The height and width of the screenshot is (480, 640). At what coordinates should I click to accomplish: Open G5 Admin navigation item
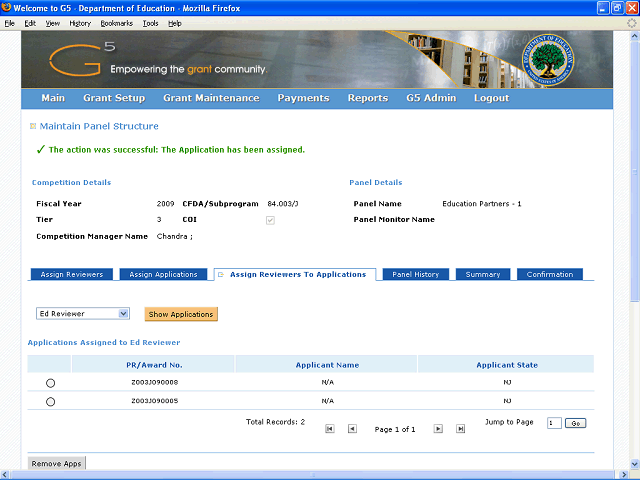point(431,98)
